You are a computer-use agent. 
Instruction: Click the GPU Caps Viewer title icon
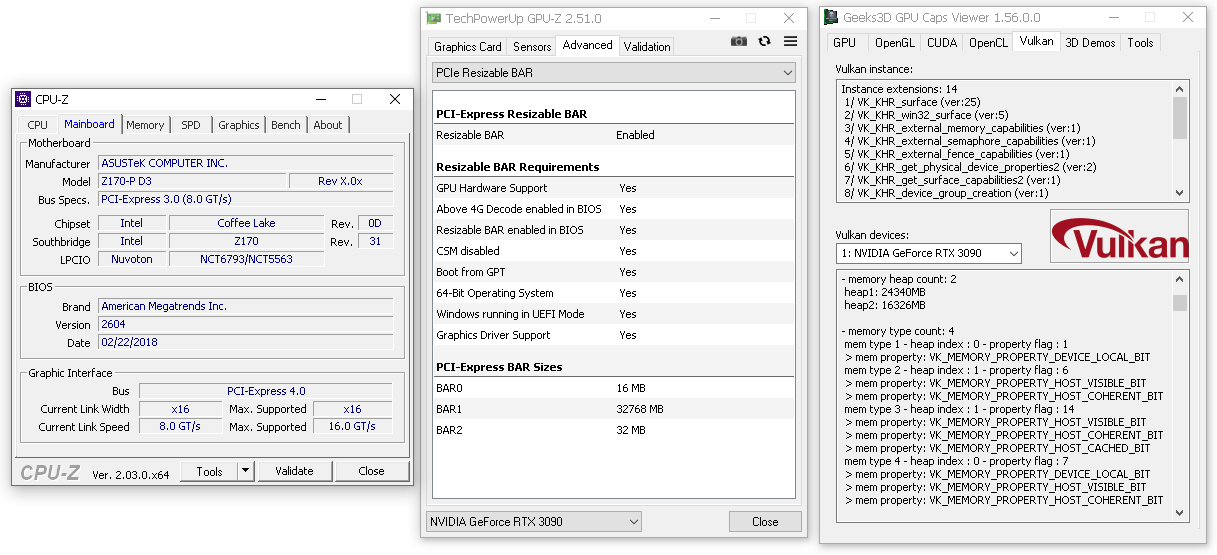pyautogui.click(x=831, y=17)
